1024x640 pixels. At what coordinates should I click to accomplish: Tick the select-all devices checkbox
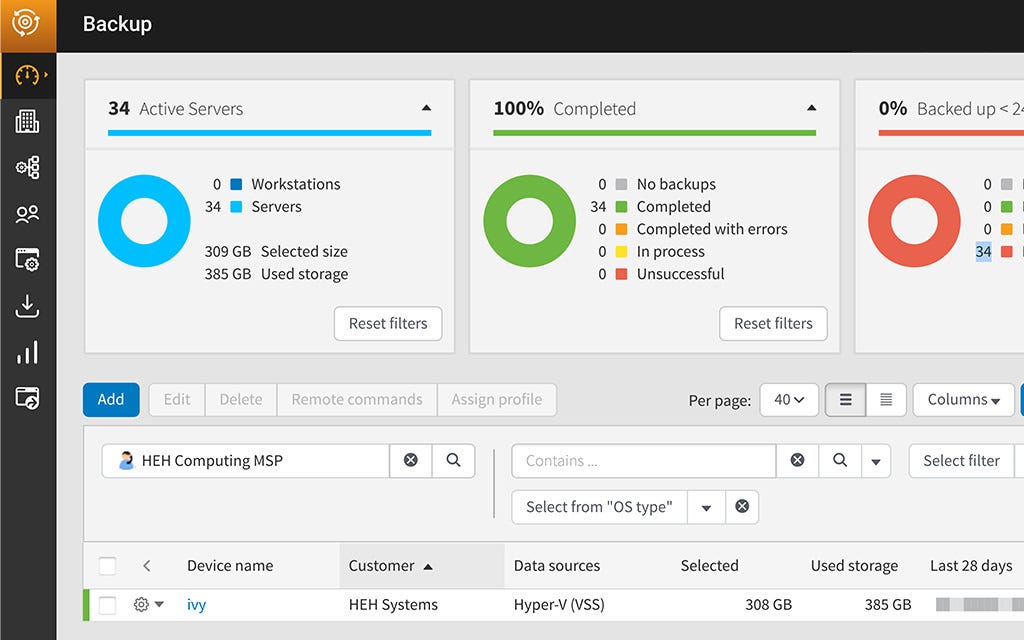pyautogui.click(x=107, y=566)
